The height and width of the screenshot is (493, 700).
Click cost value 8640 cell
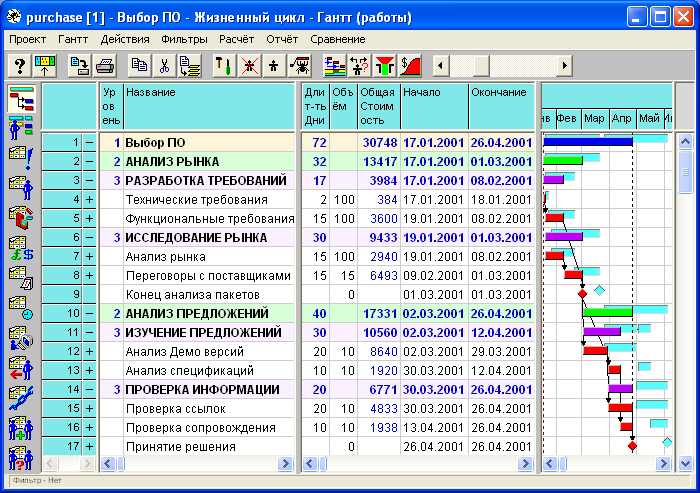pos(379,351)
